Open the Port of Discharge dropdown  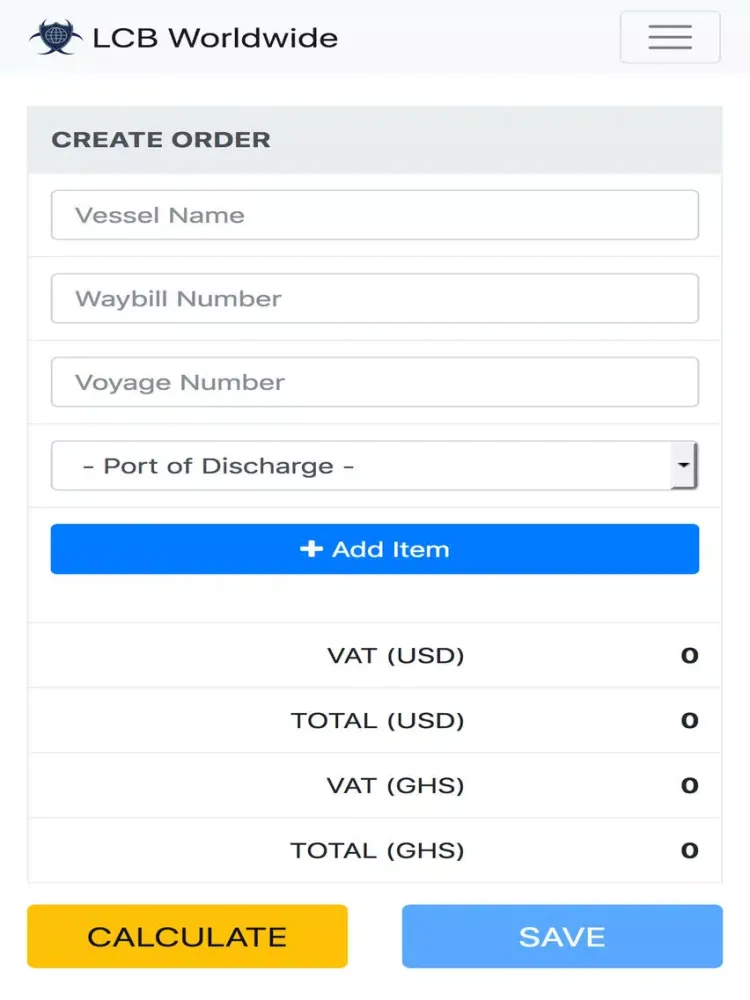click(374, 466)
